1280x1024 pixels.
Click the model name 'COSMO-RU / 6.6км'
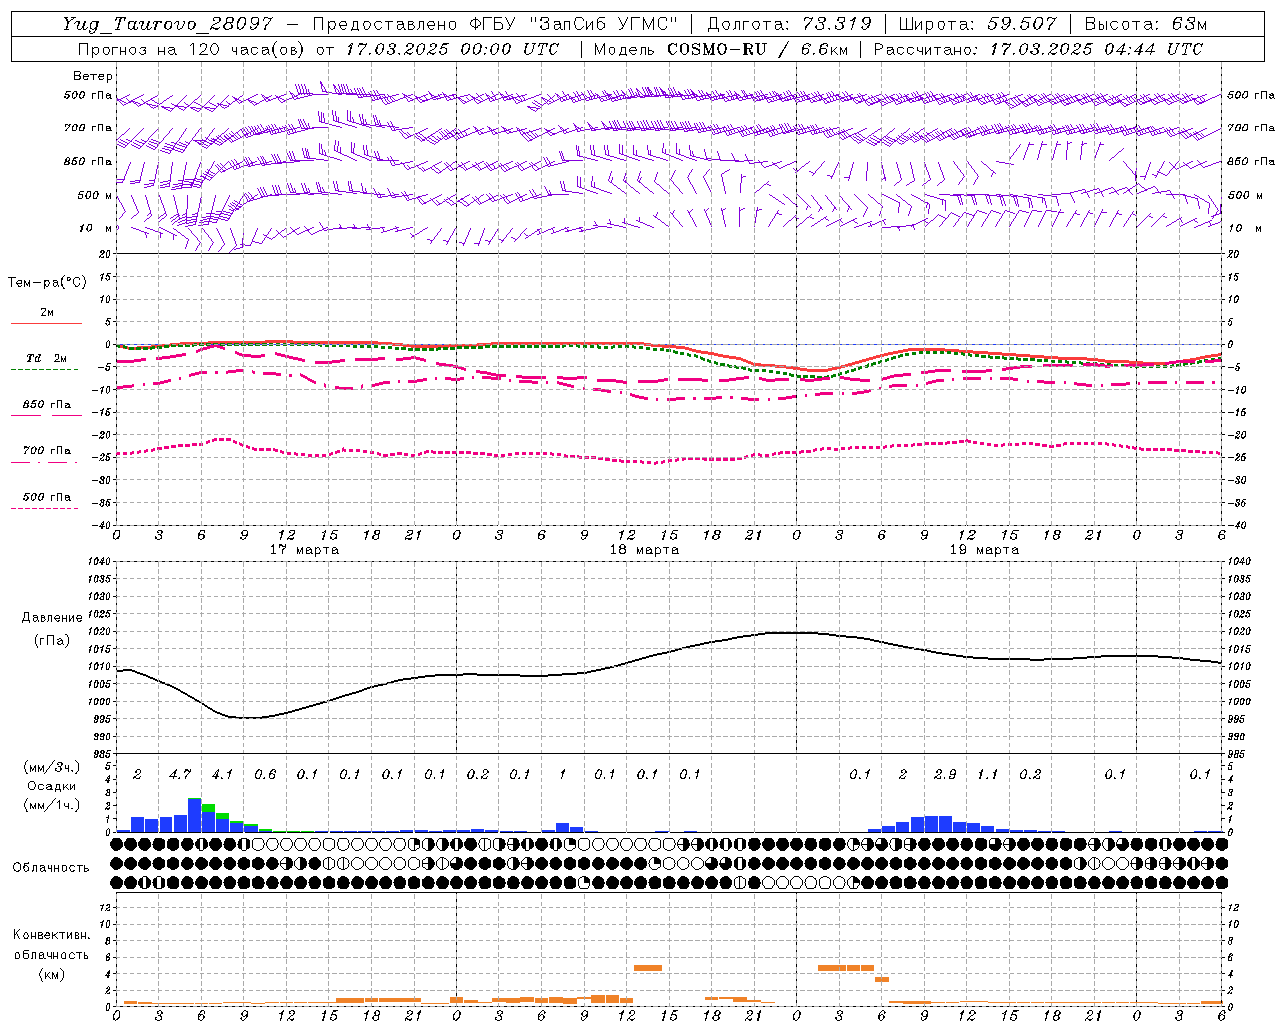(759, 49)
